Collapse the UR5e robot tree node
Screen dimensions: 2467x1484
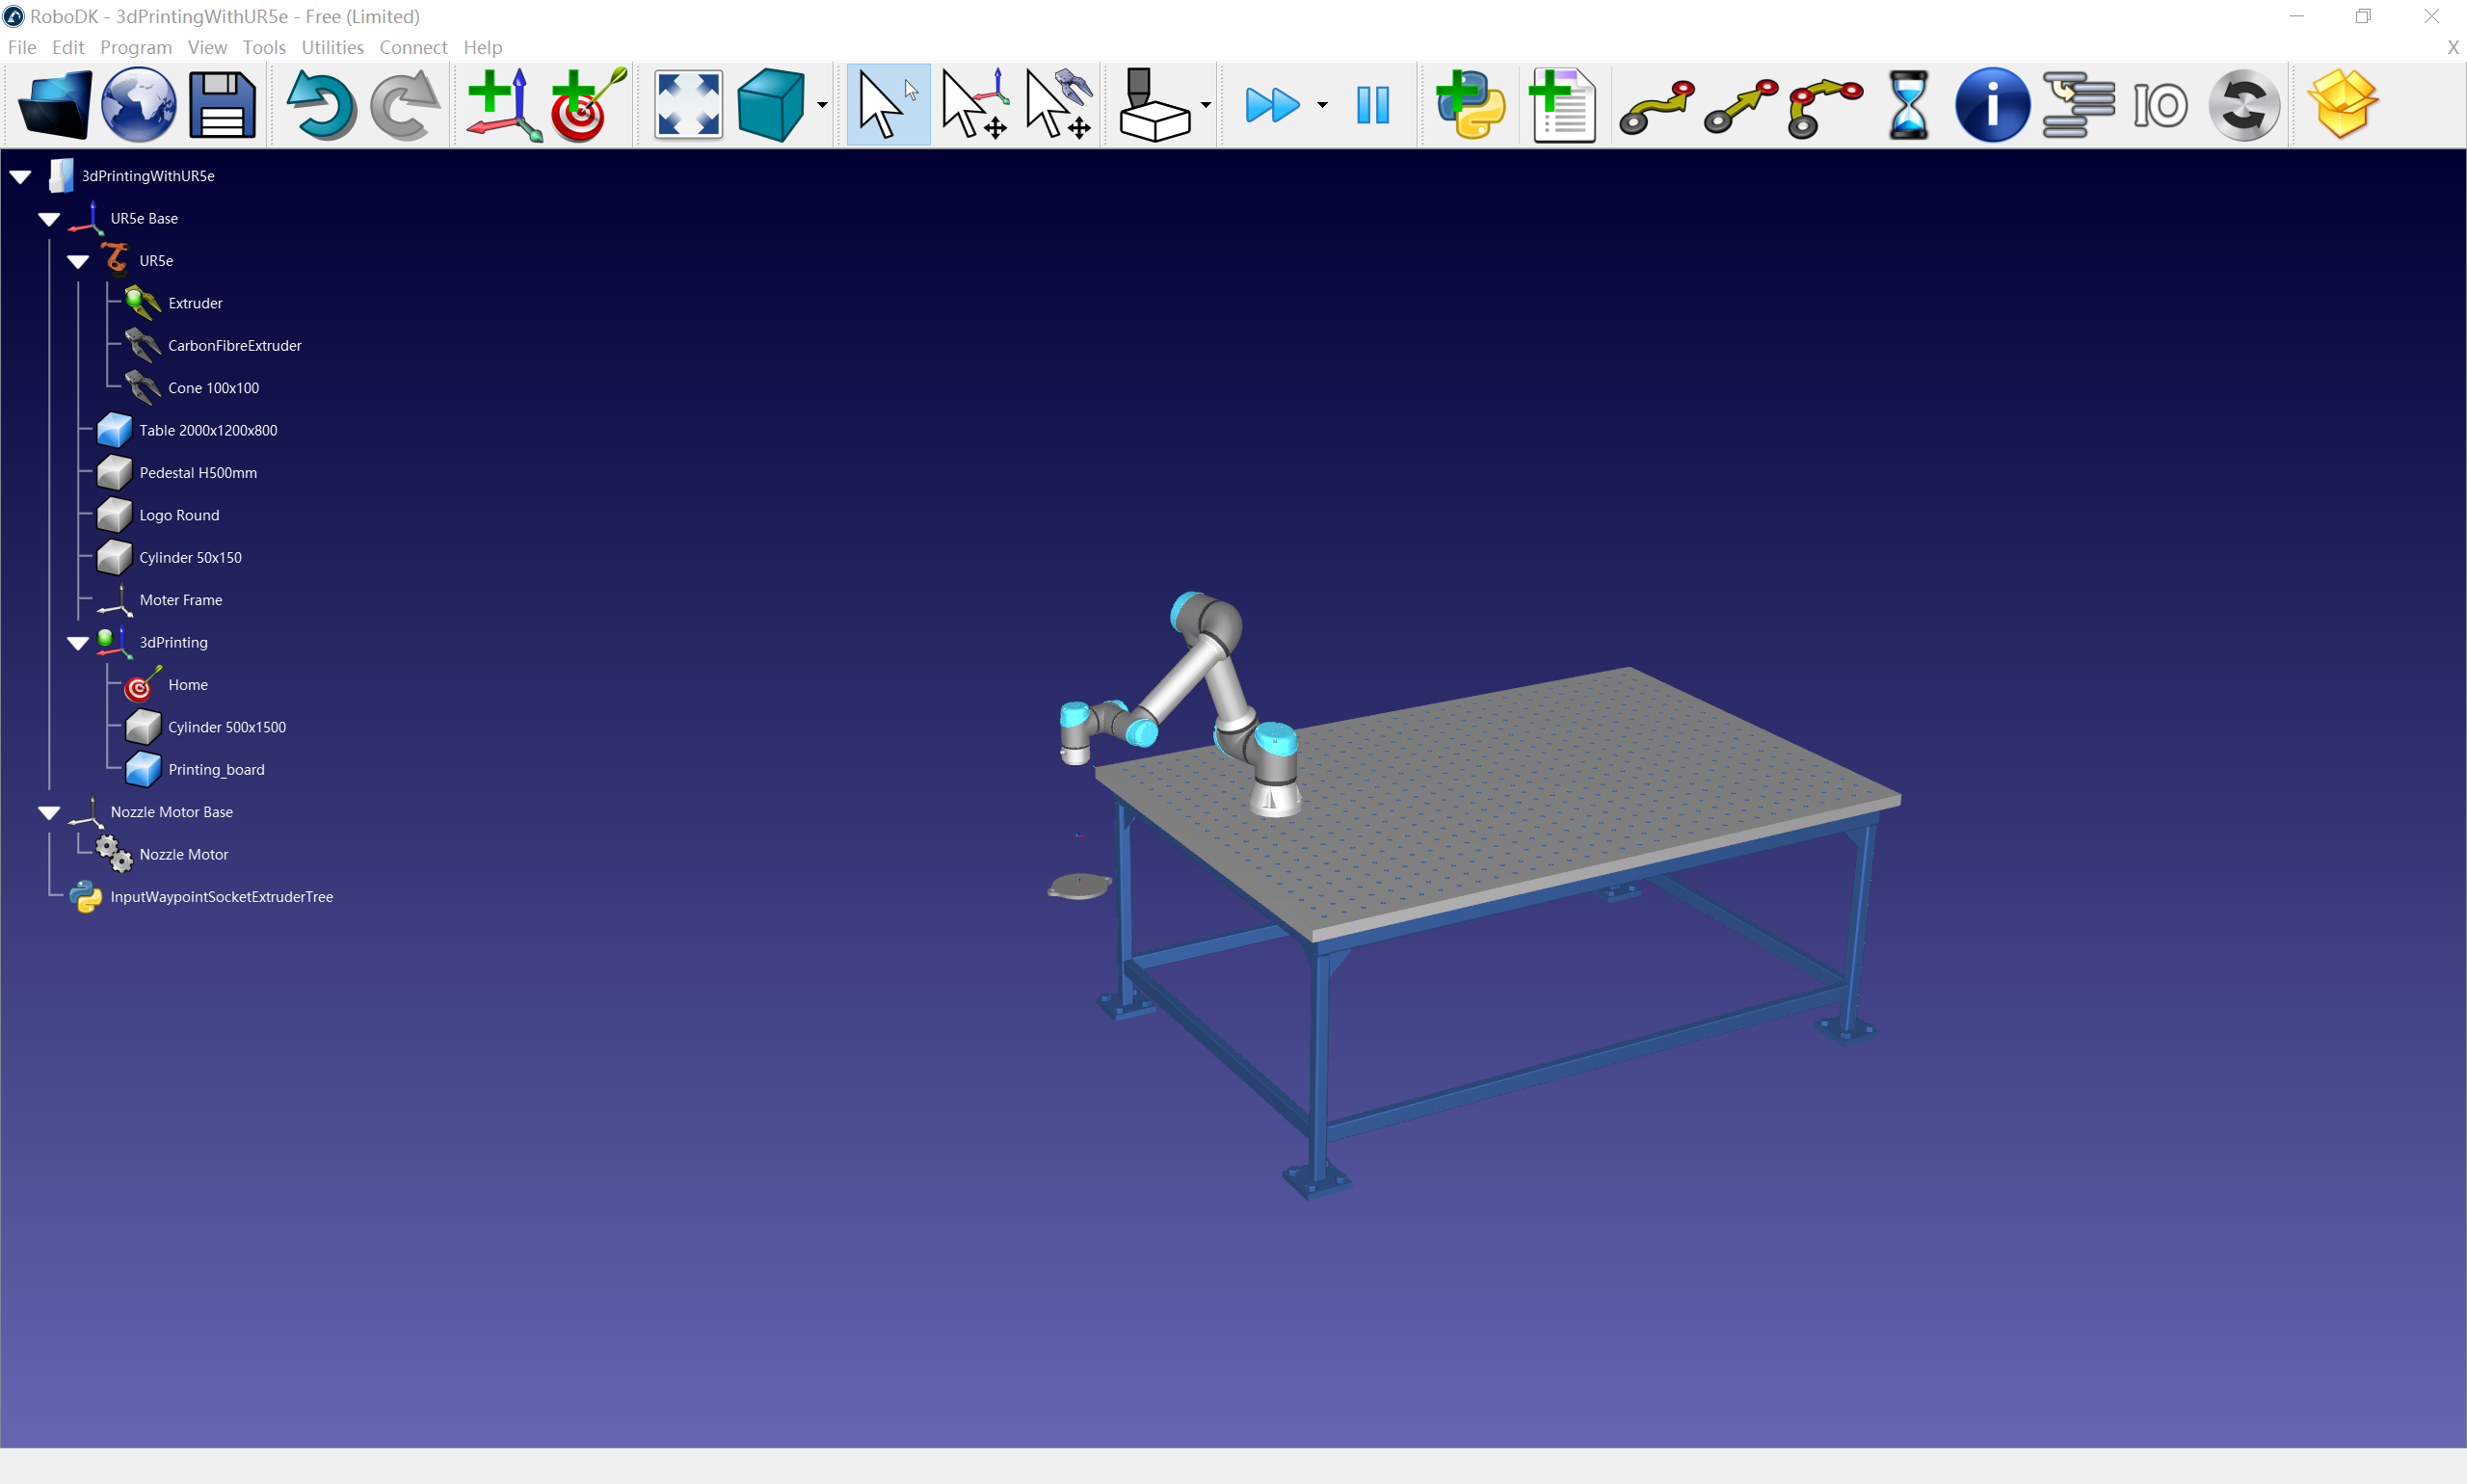pos(78,261)
